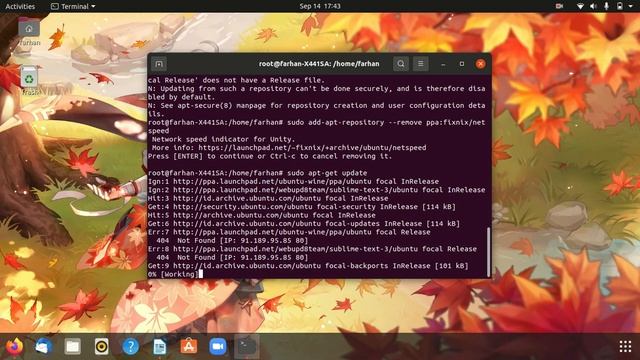Click the battery indicator in the top bar
The image size is (640, 360).
coord(620,6)
